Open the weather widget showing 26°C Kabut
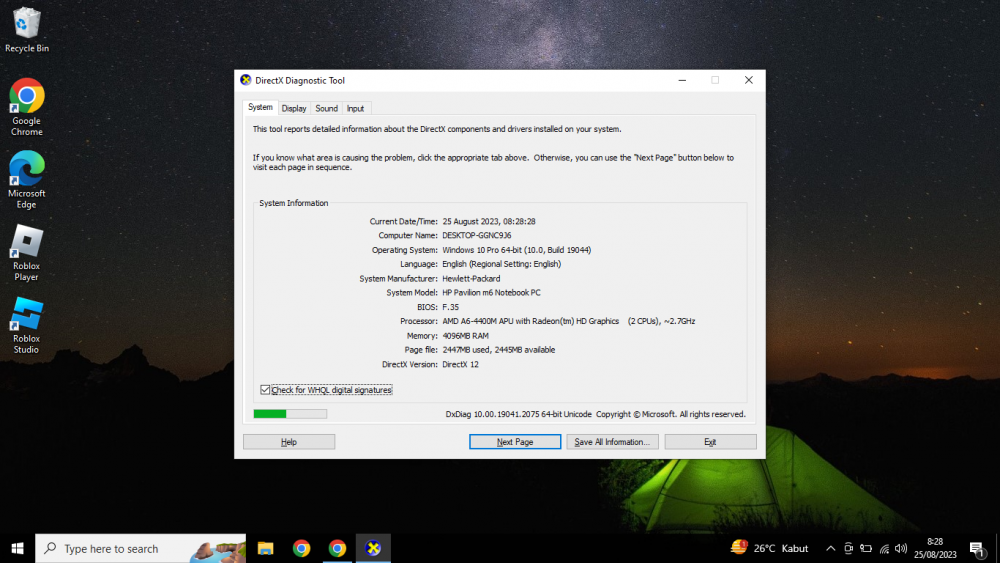The width and height of the screenshot is (1000, 563). click(x=770, y=548)
